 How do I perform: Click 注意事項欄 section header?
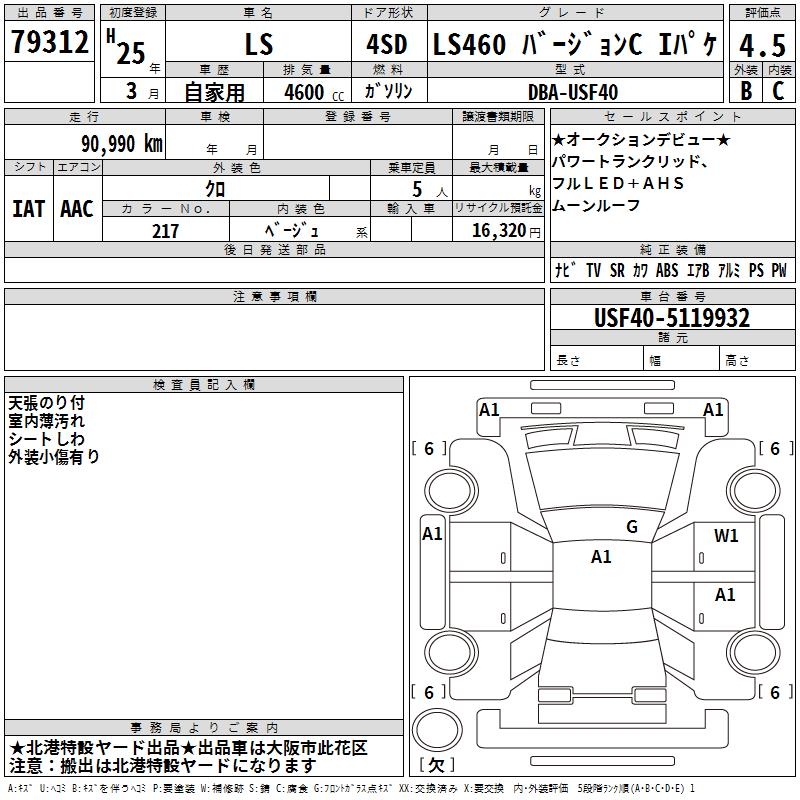[274, 296]
